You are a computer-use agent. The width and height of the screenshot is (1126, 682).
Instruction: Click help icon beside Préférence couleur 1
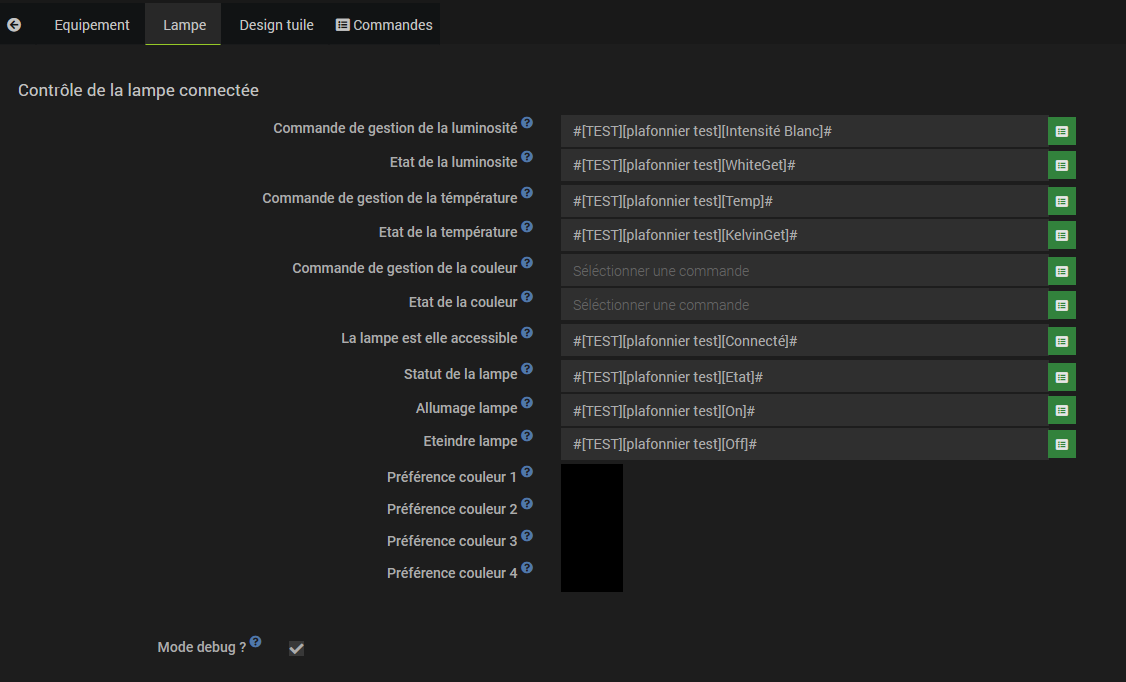pos(527,472)
